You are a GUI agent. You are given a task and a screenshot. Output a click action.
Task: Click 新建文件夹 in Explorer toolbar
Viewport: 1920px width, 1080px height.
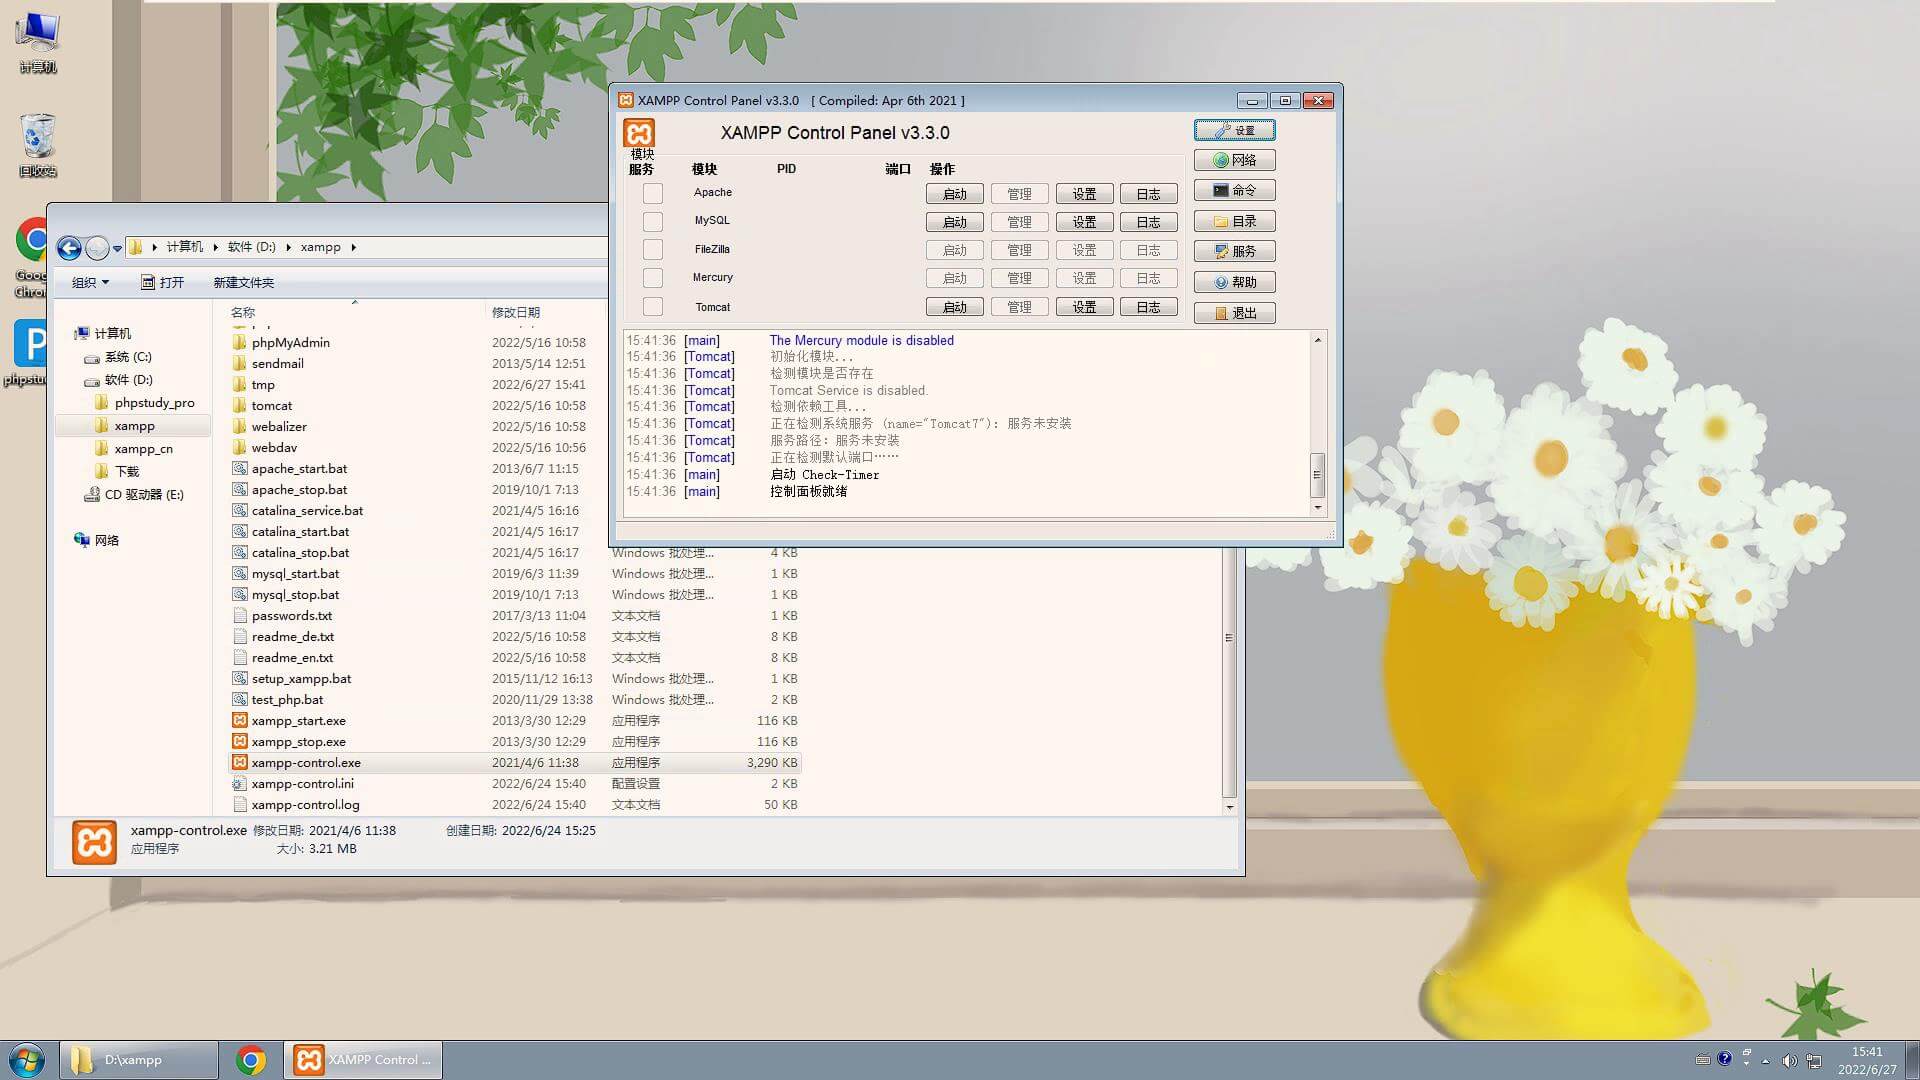coord(243,282)
